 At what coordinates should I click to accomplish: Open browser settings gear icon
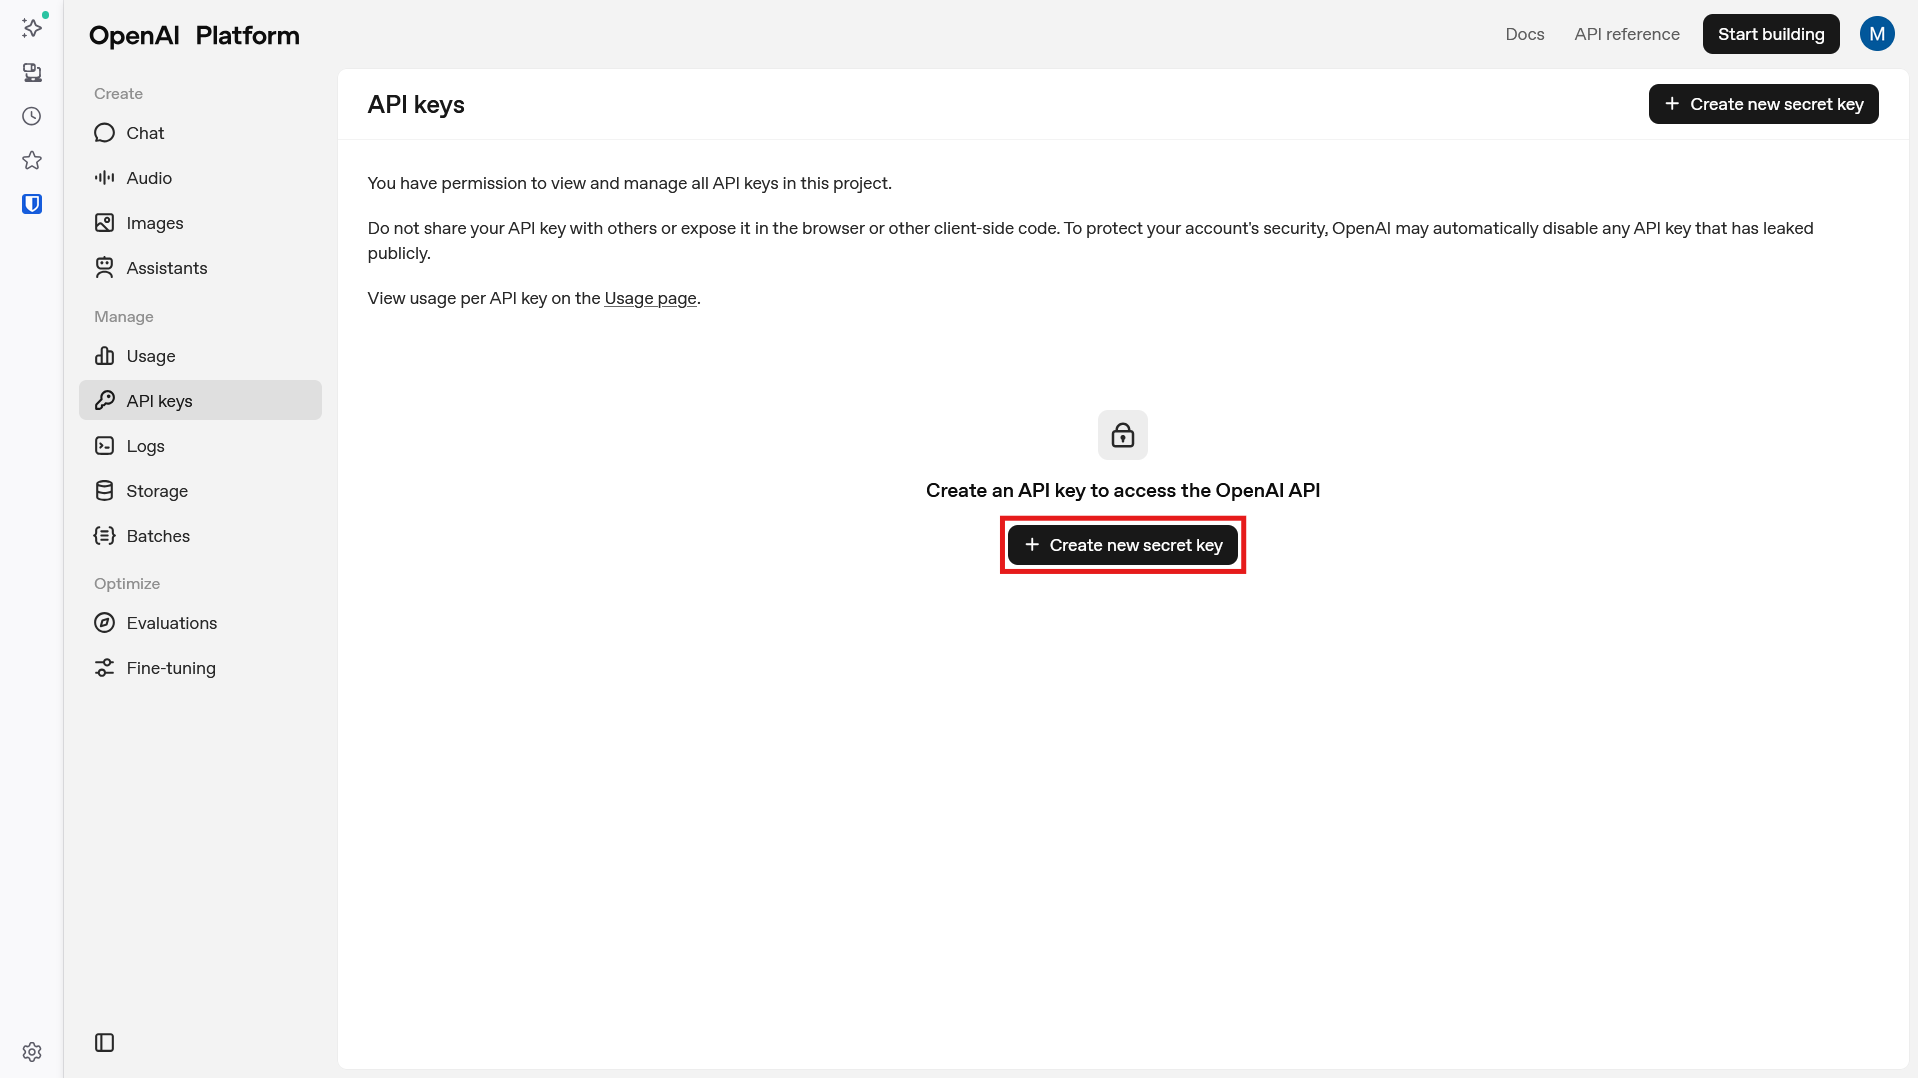32,1052
